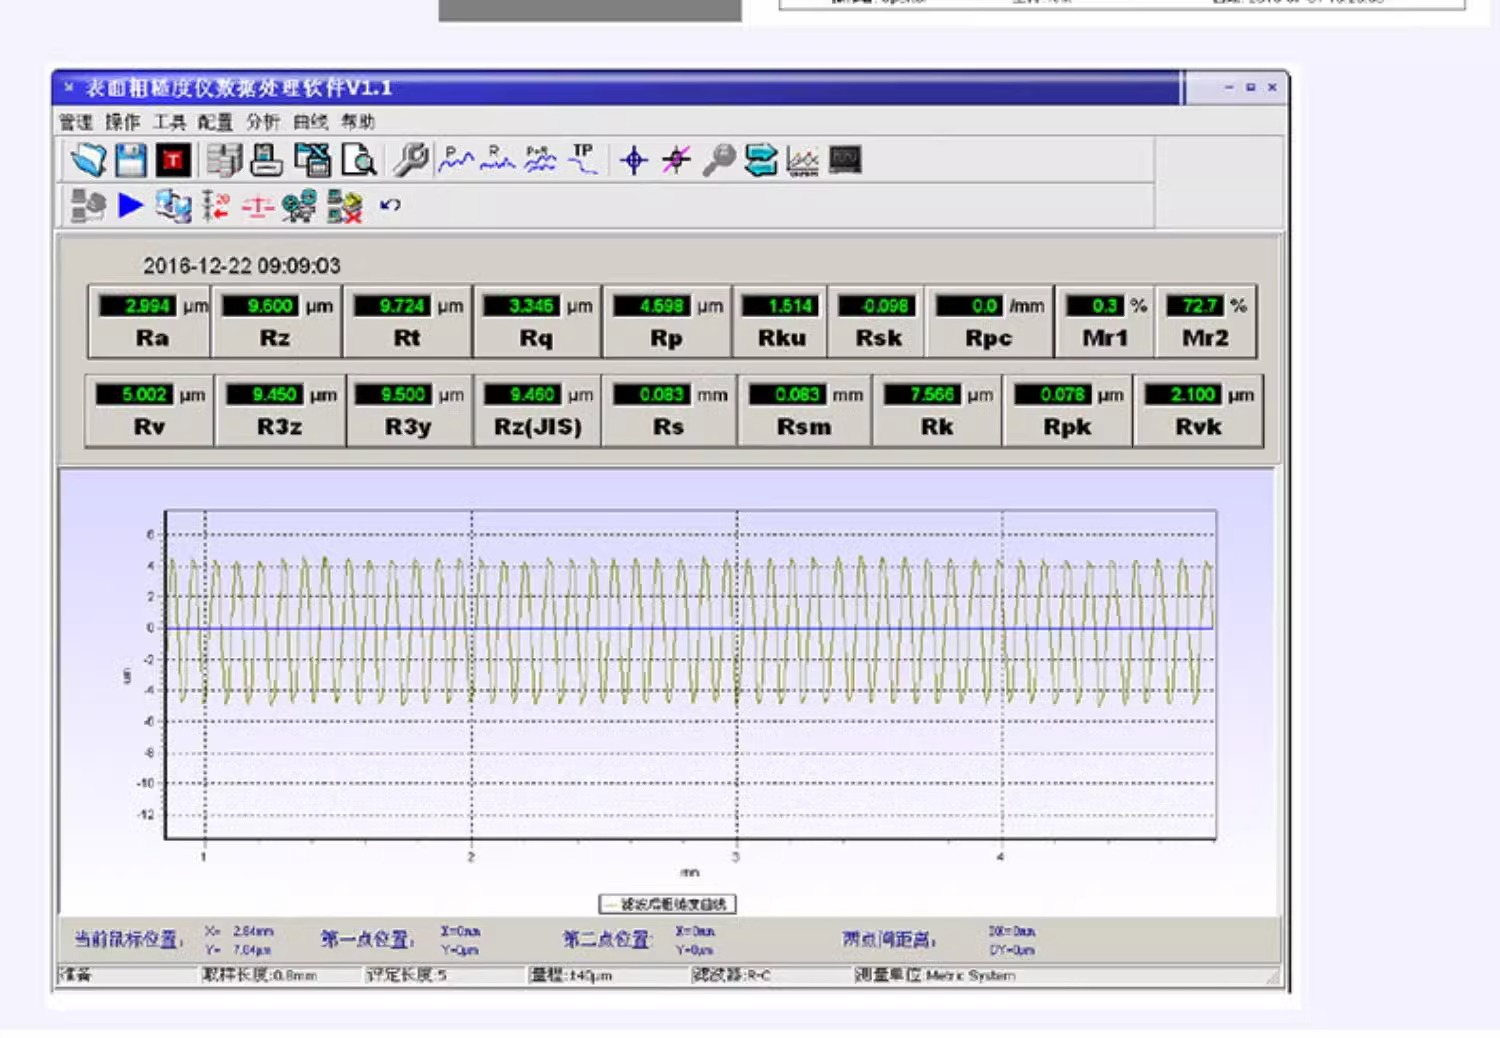This screenshot has height=1038, width=1500.
Task: Click the open folder icon in toolbar
Action: (x=88, y=160)
